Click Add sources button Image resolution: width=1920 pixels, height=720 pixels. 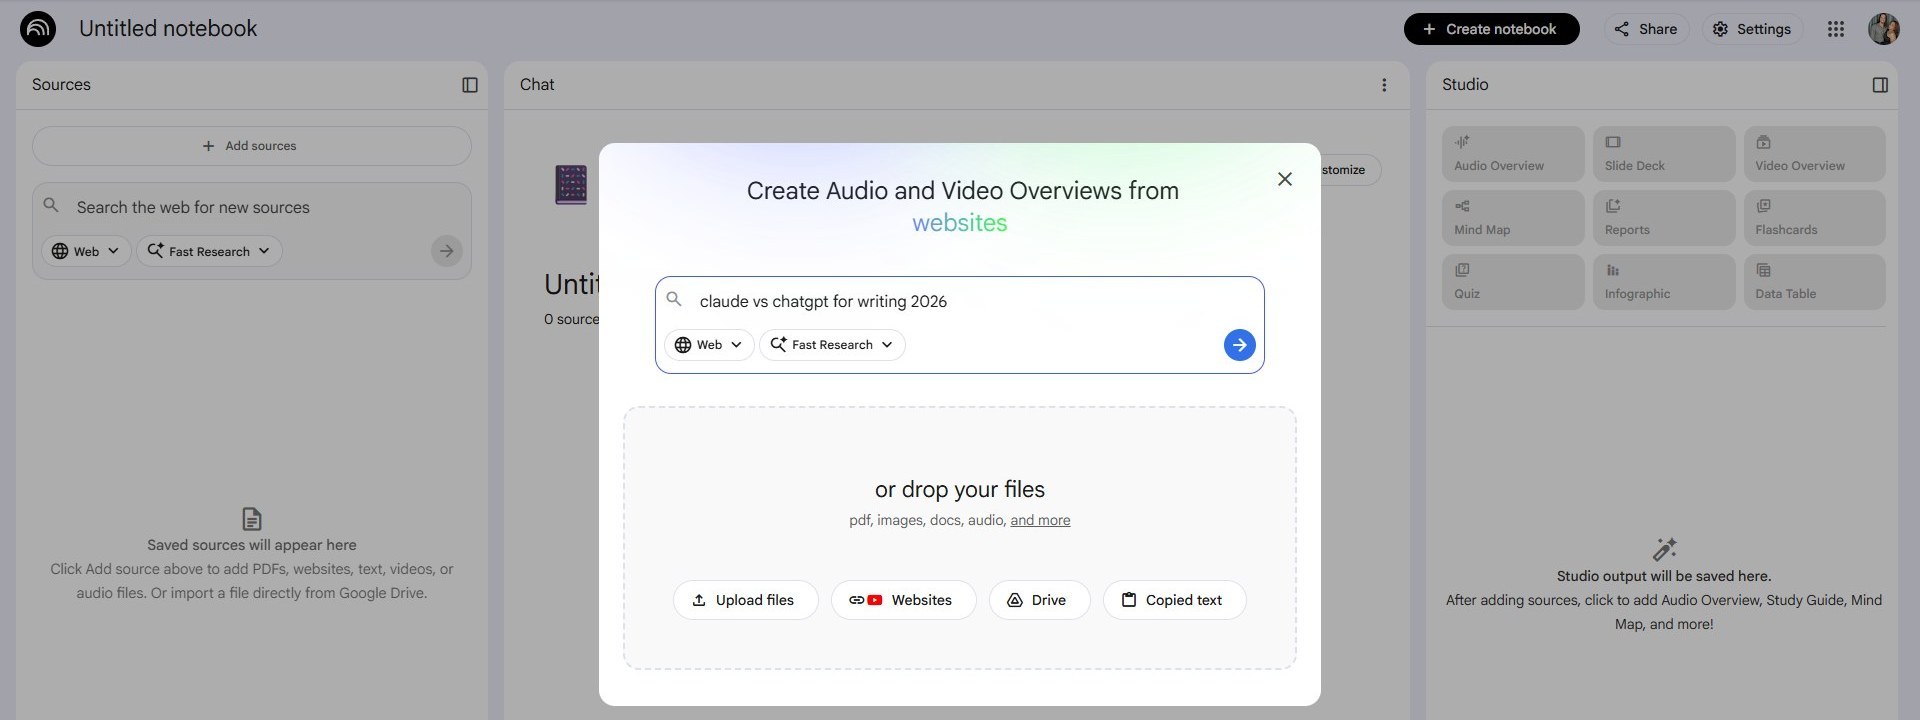252,146
